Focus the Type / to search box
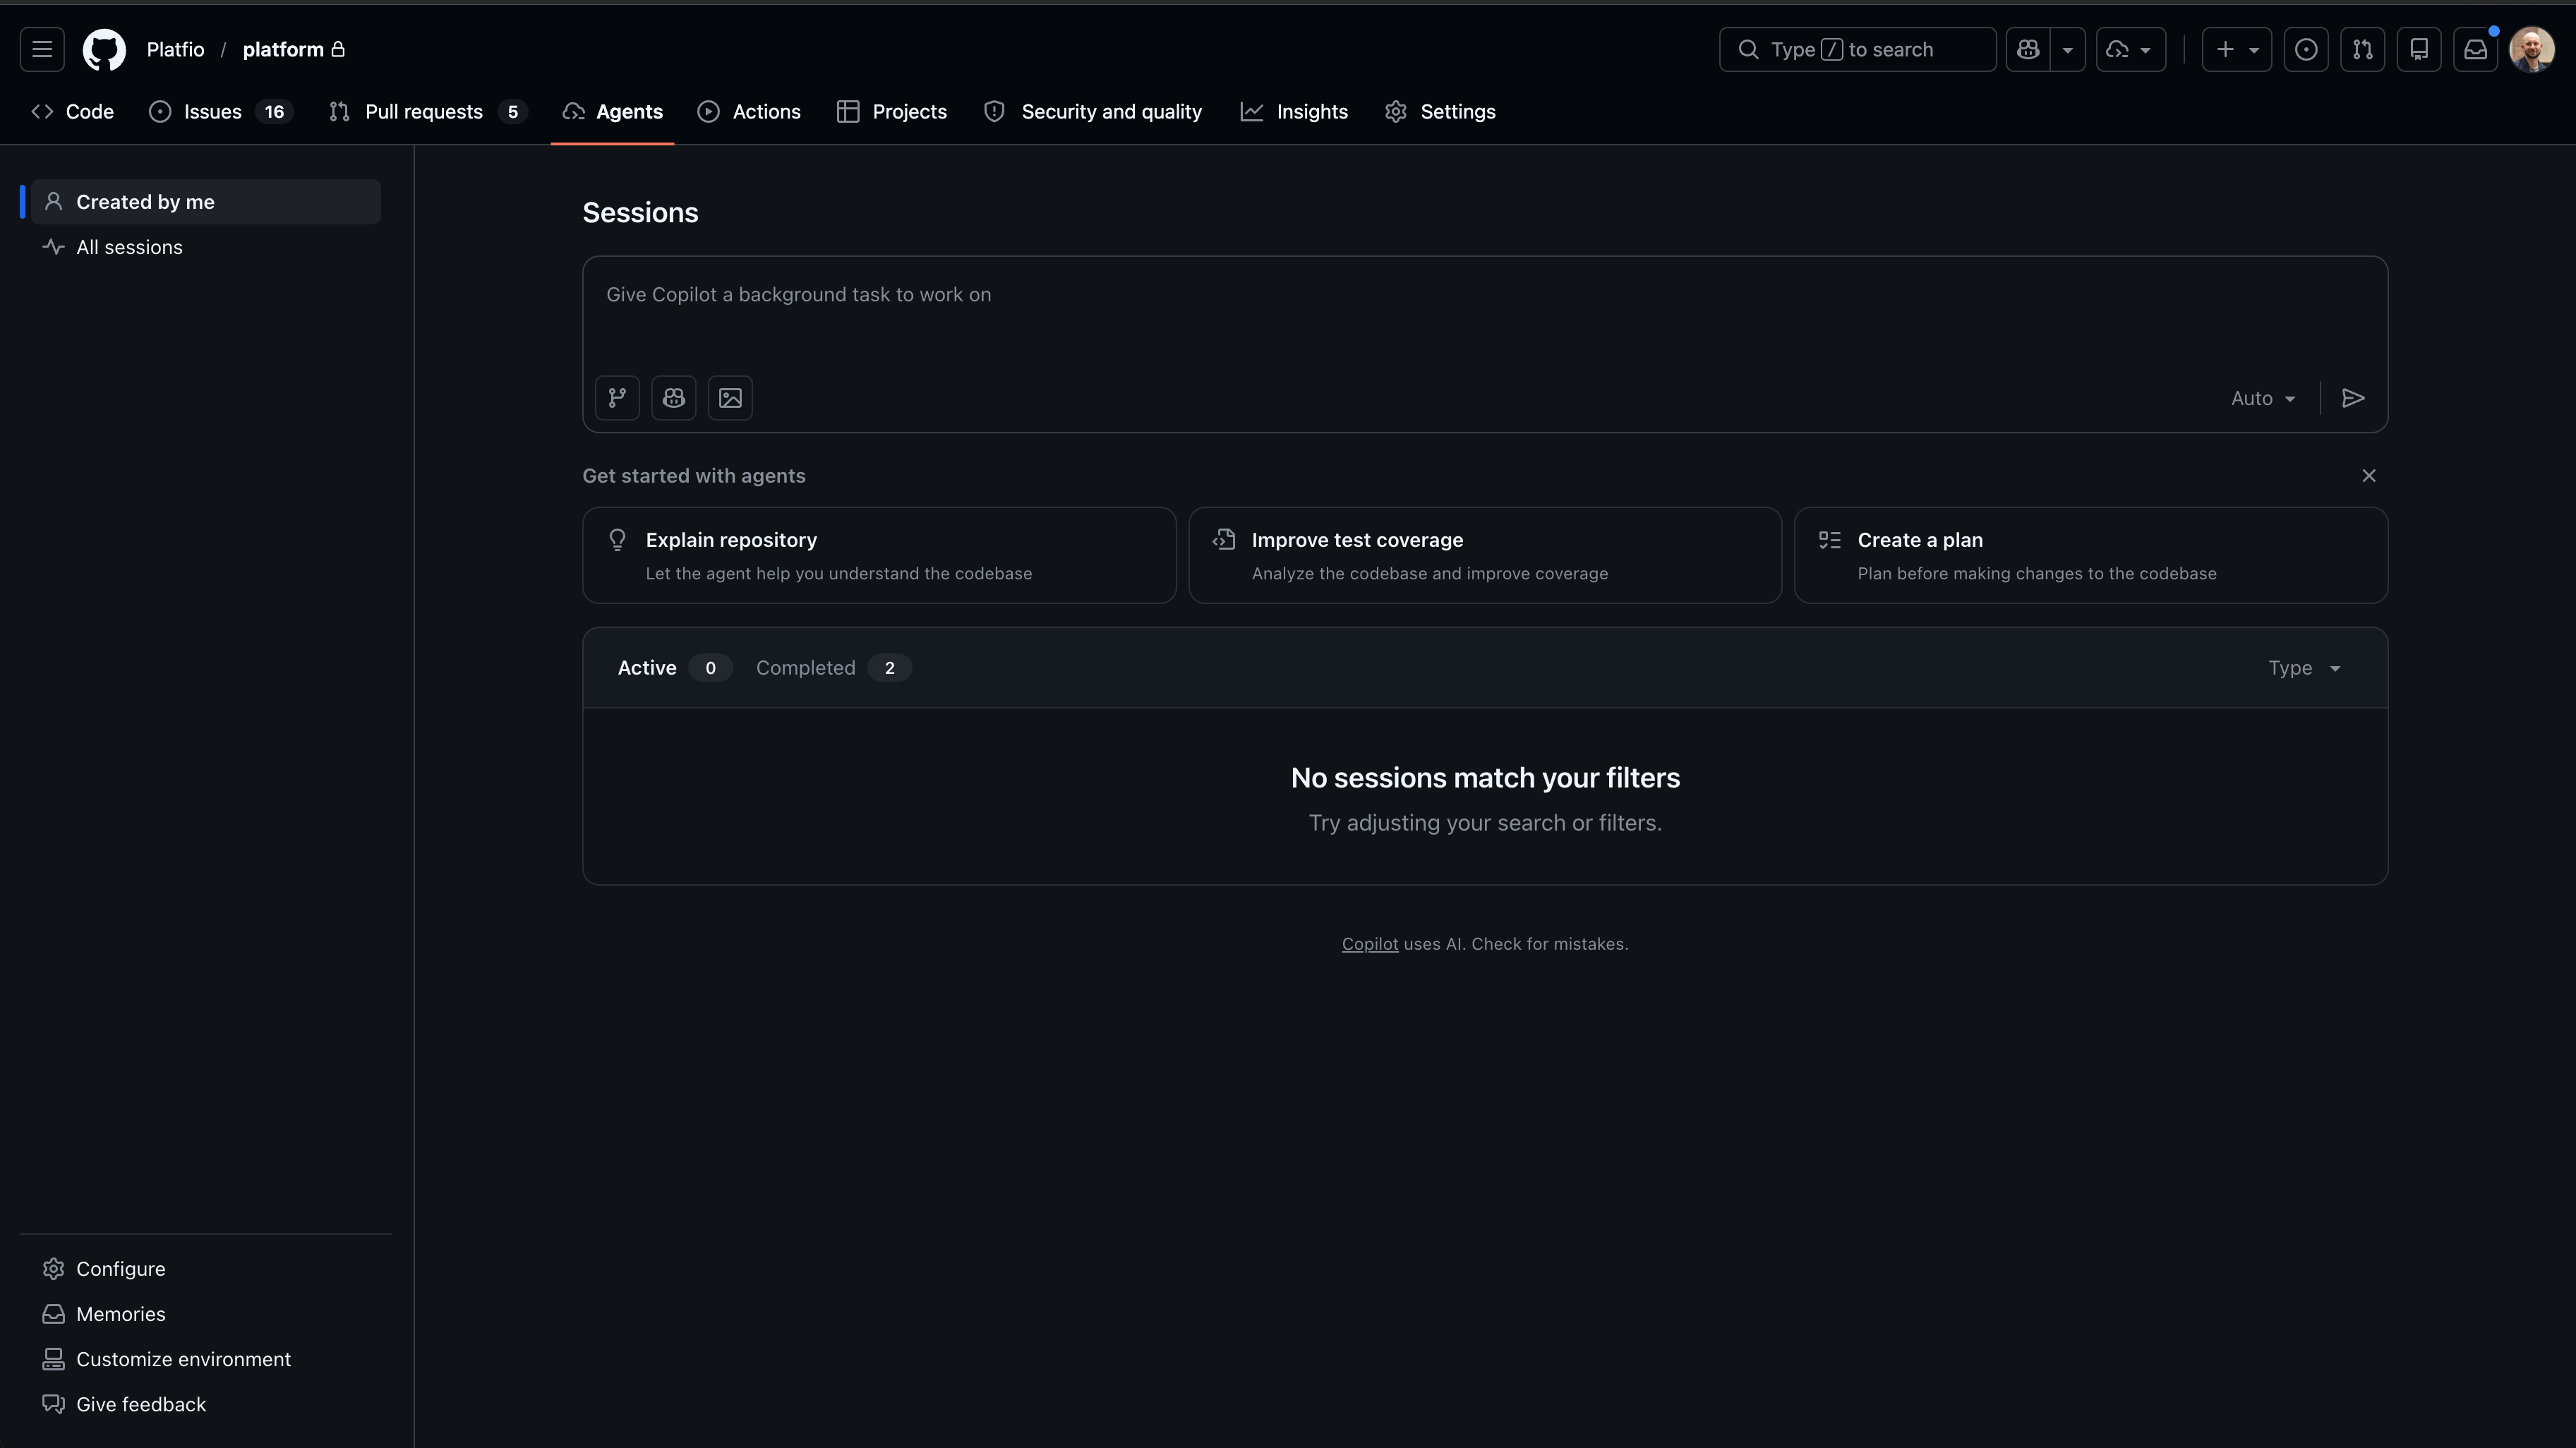This screenshot has width=2576, height=1448. tap(1857, 49)
